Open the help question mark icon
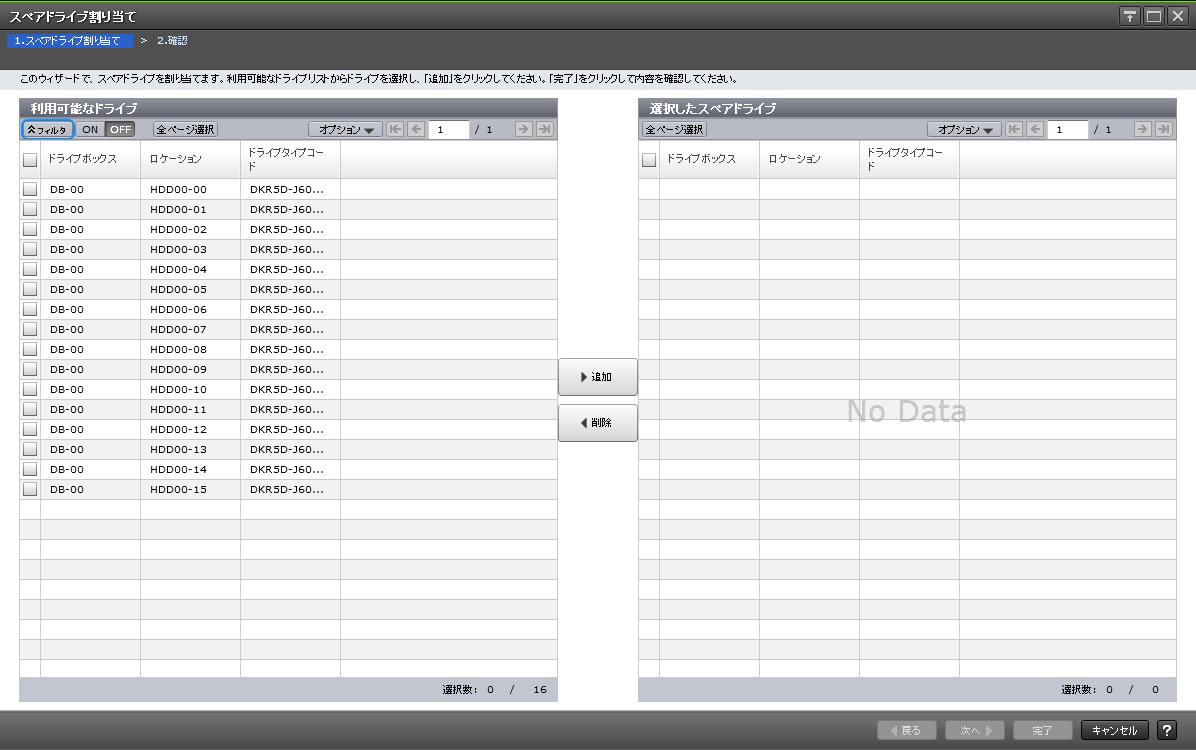Viewport: 1196px width, 750px height. pos(1166,730)
